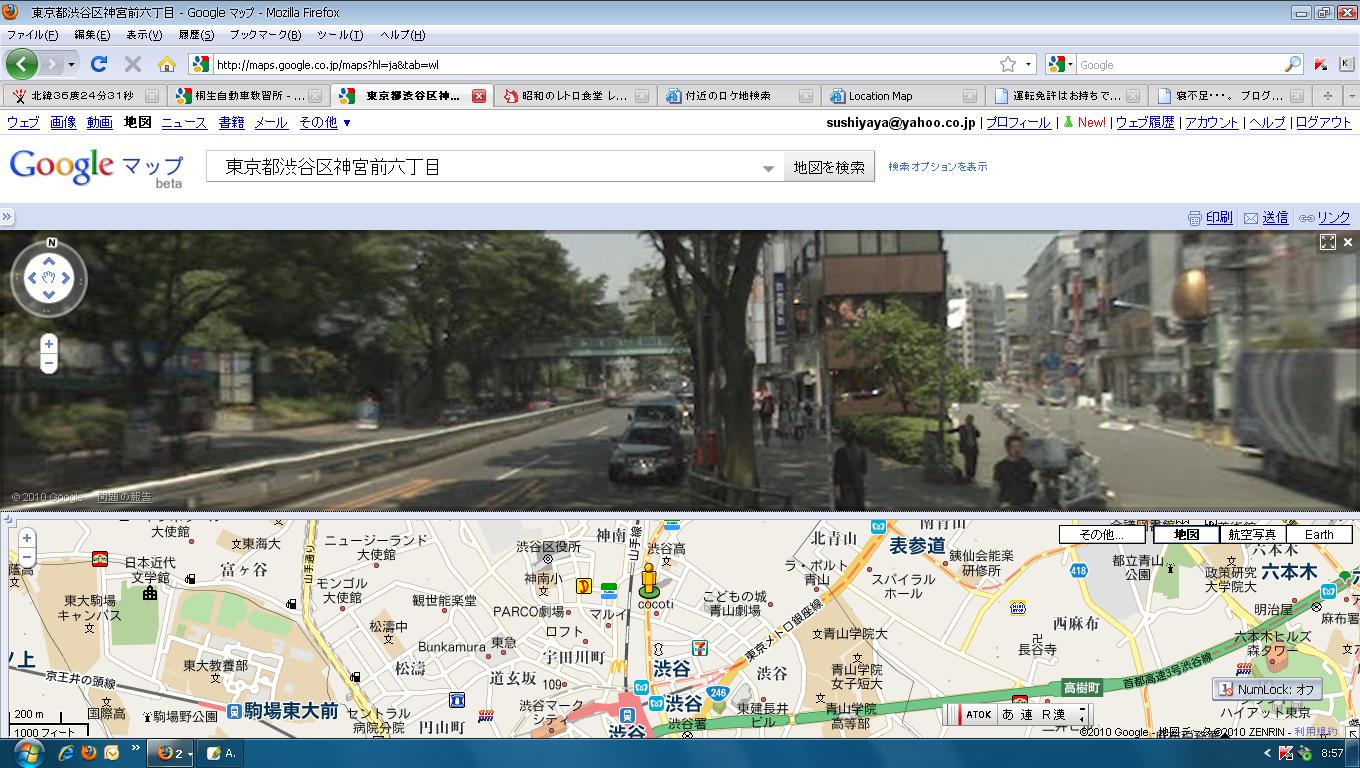Click the 問題の報告 report problem link
Image resolution: width=1360 pixels, height=768 pixels.
(x=125, y=497)
